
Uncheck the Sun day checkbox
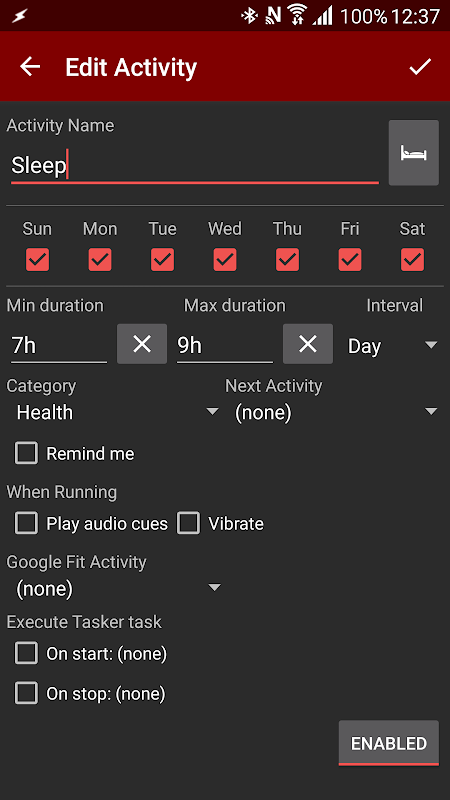point(37,260)
